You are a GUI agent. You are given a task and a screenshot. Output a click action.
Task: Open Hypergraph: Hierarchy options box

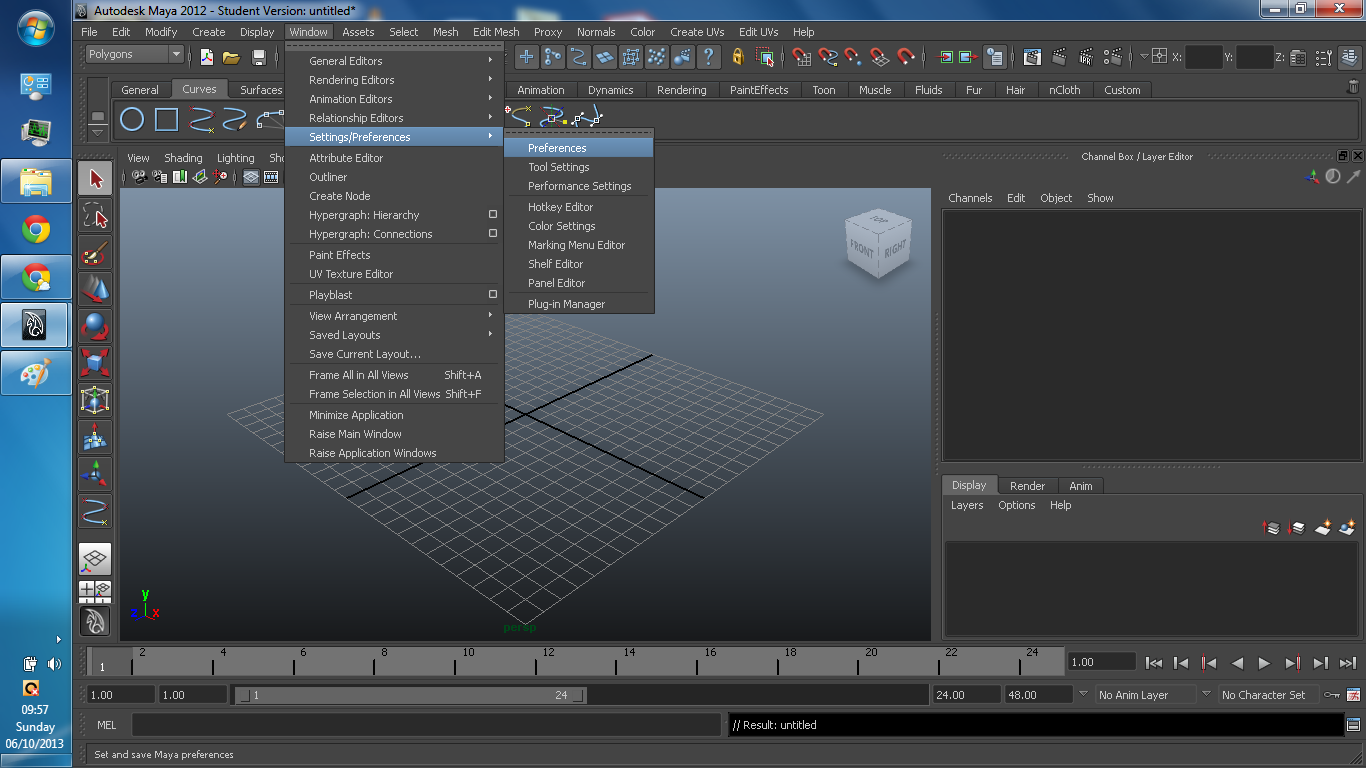492,215
